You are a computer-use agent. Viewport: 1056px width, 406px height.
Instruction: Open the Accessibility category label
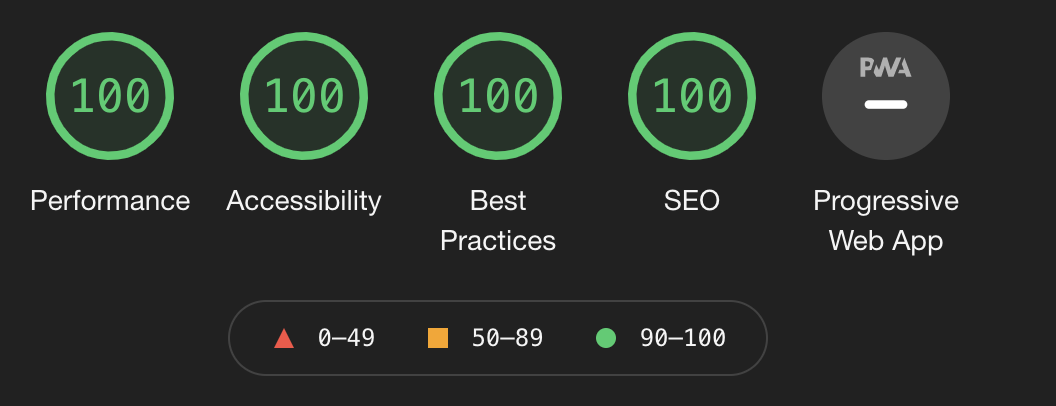point(304,201)
